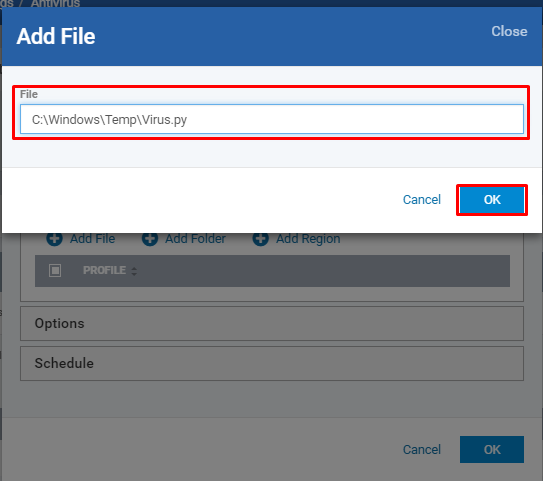Sort the list by PROFILE column

(x=104, y=270)
